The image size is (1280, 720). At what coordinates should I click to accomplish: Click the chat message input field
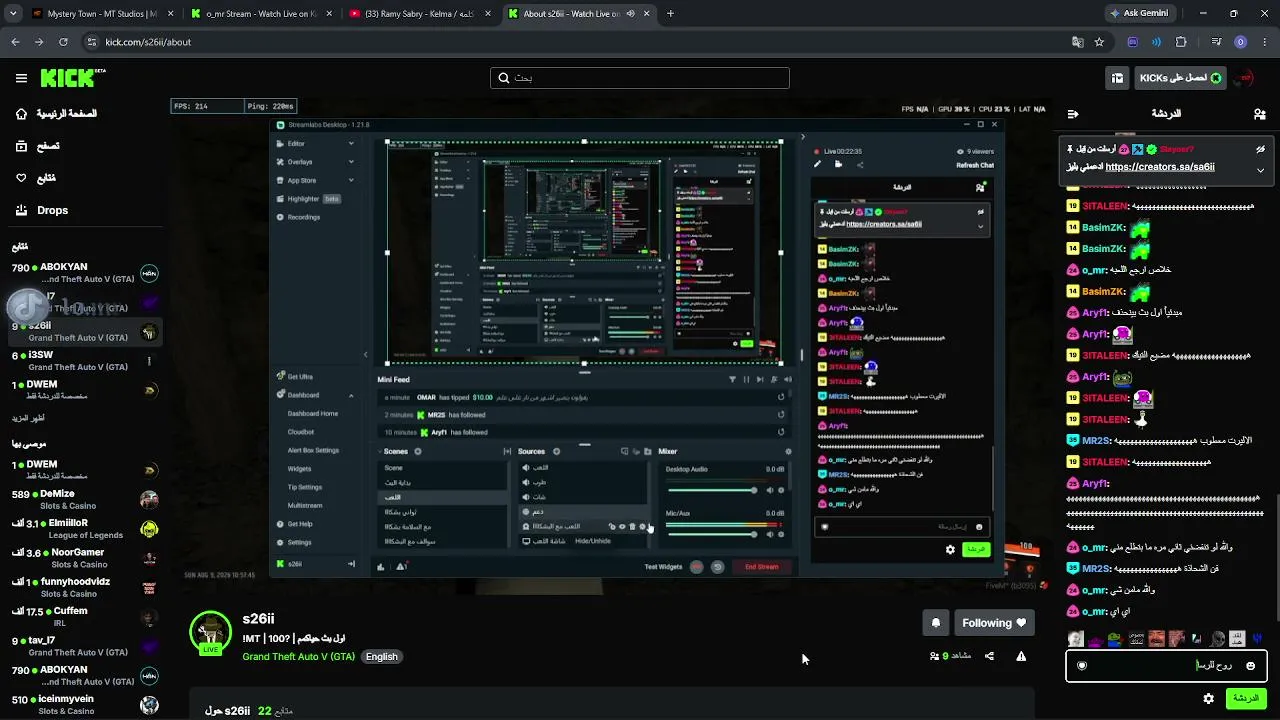point(1166,666)
